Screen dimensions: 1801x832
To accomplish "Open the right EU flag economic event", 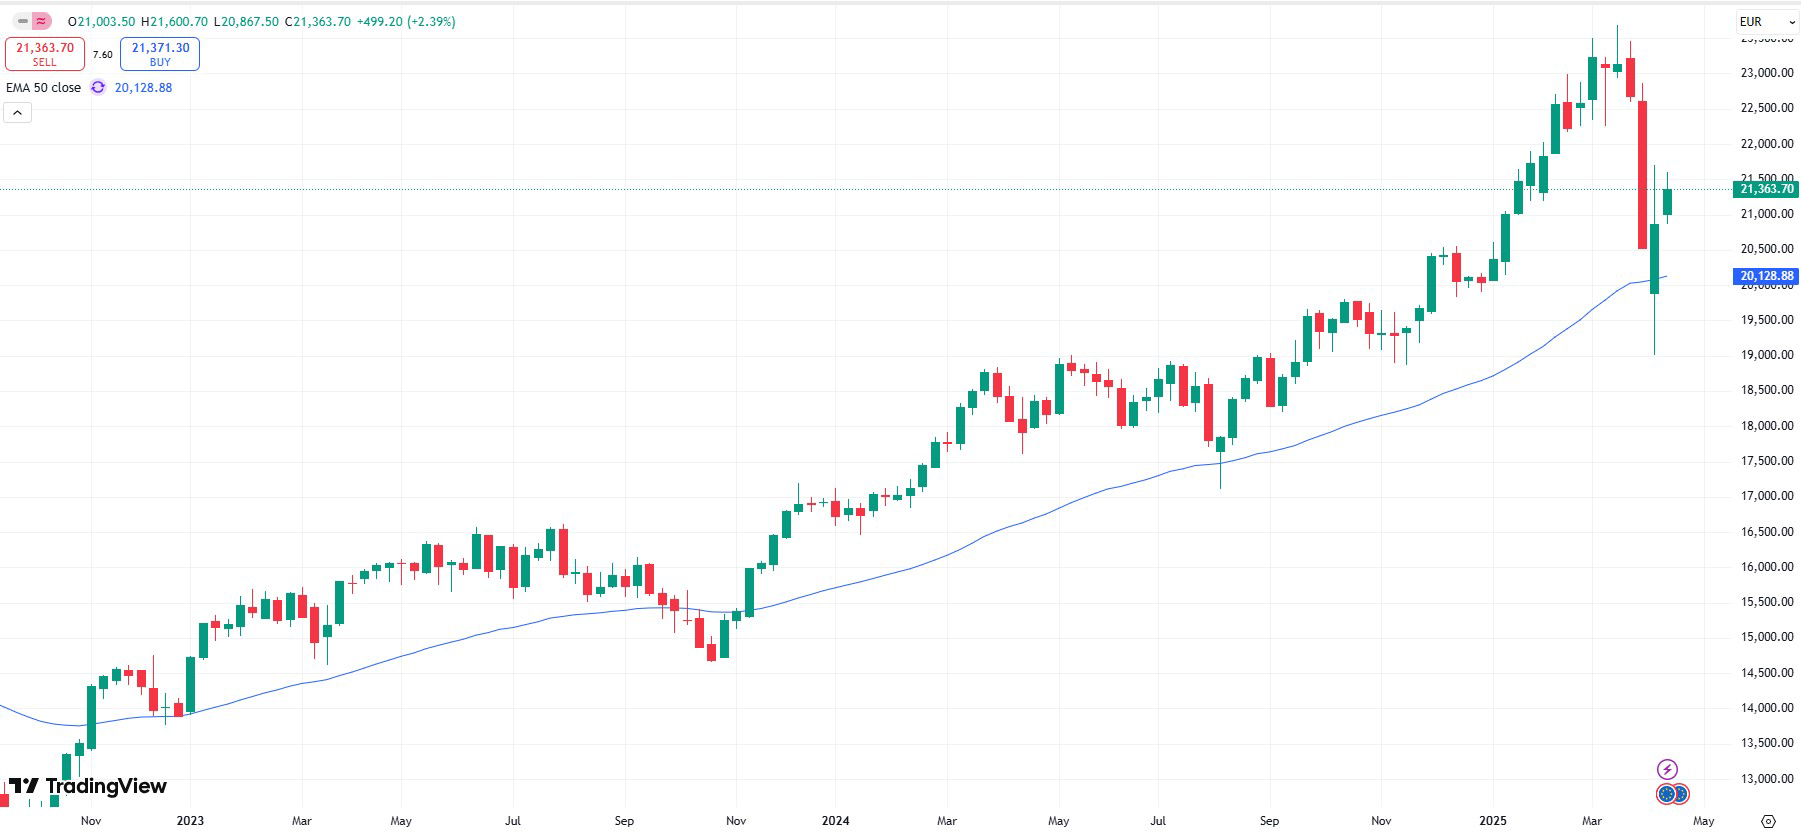I will pyautogui.click(x=1680, y=794).
